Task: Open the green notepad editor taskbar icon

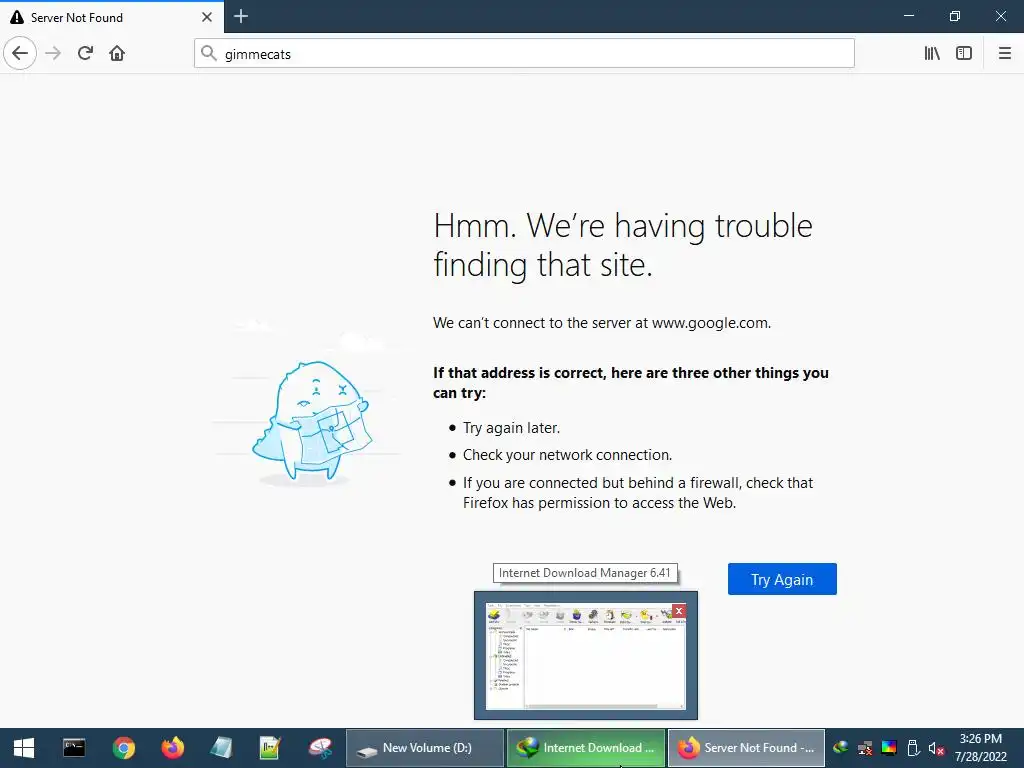Action: (x=270, y=748)
